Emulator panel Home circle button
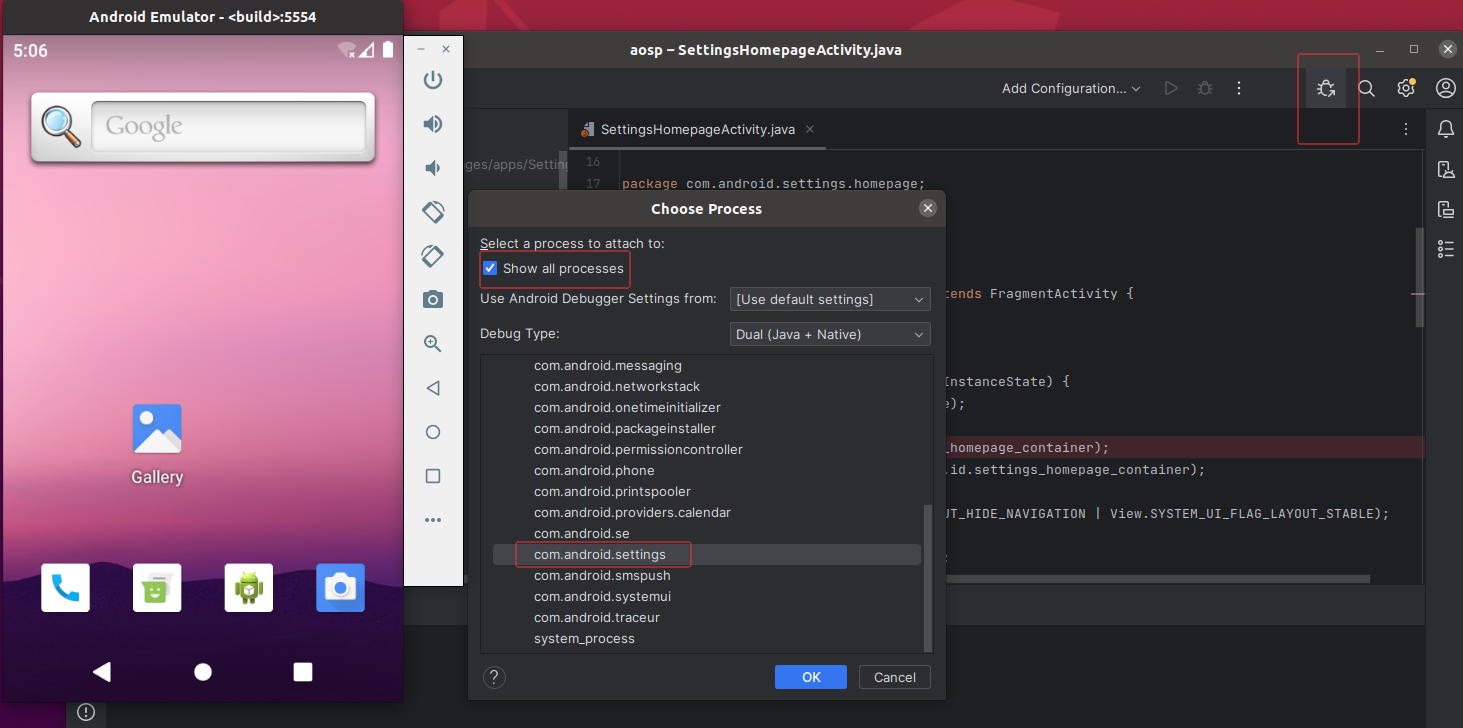The image size is (1463, 728). point(433,432)
